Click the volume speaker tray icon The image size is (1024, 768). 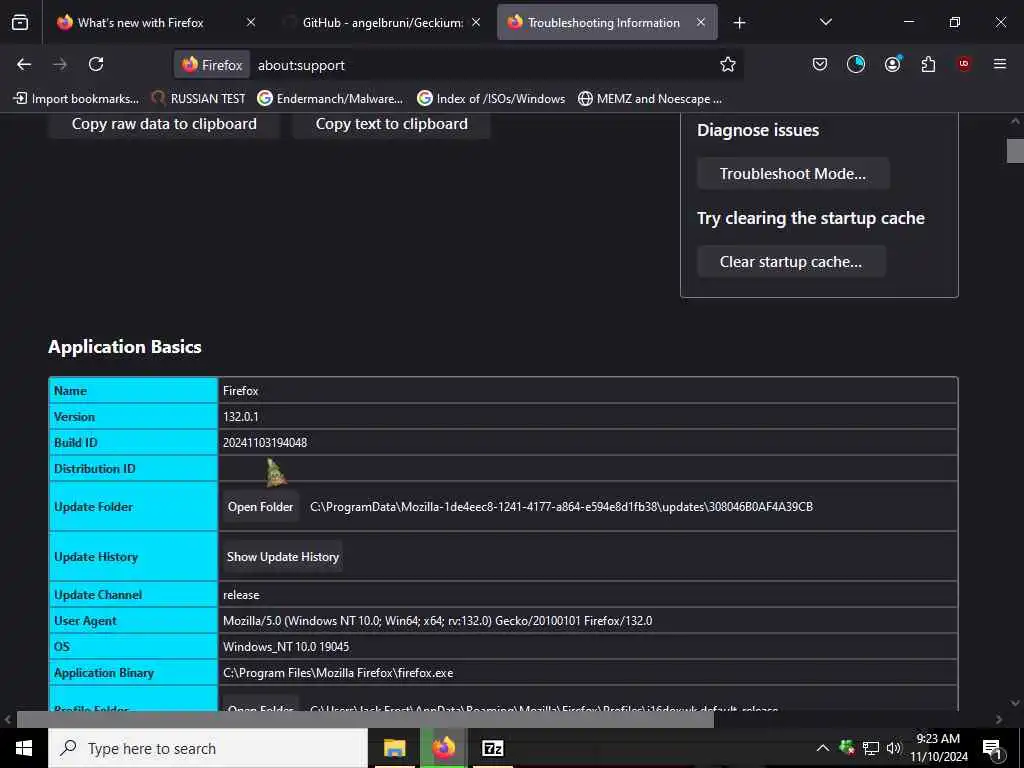[893, 748]
